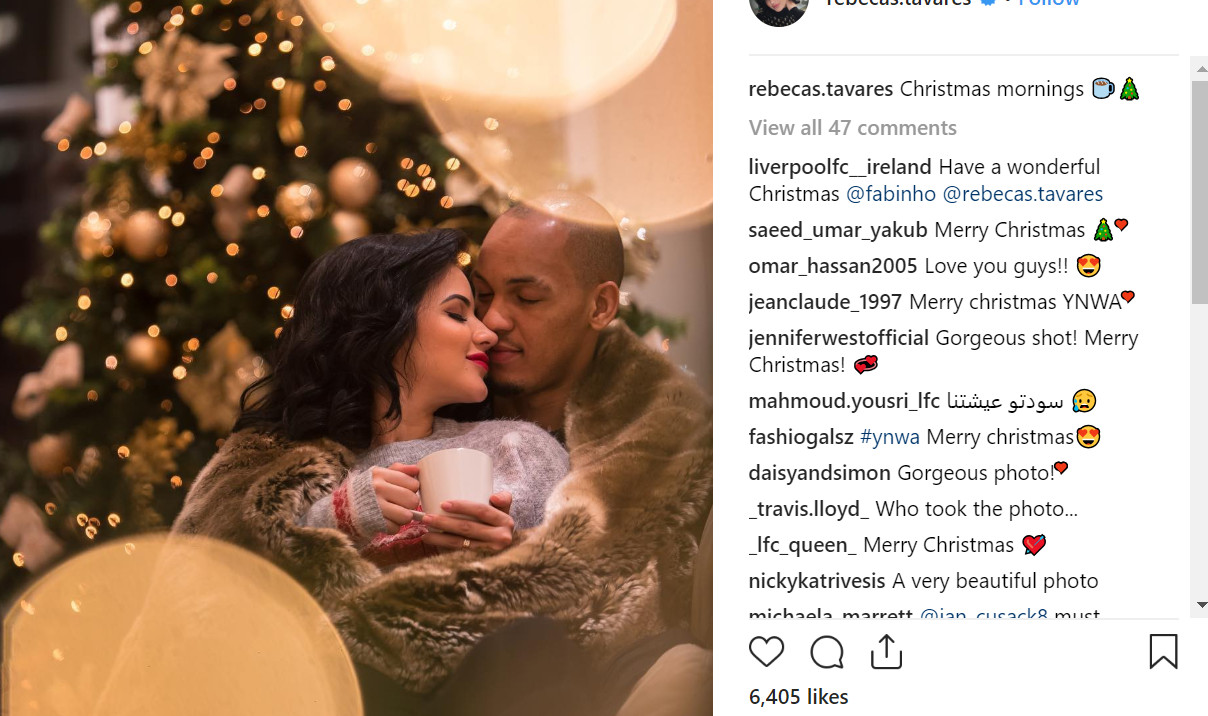This screenshot has width=1208, height=716.
Task: Expand View all 47 comments
Action: point(853,128)
